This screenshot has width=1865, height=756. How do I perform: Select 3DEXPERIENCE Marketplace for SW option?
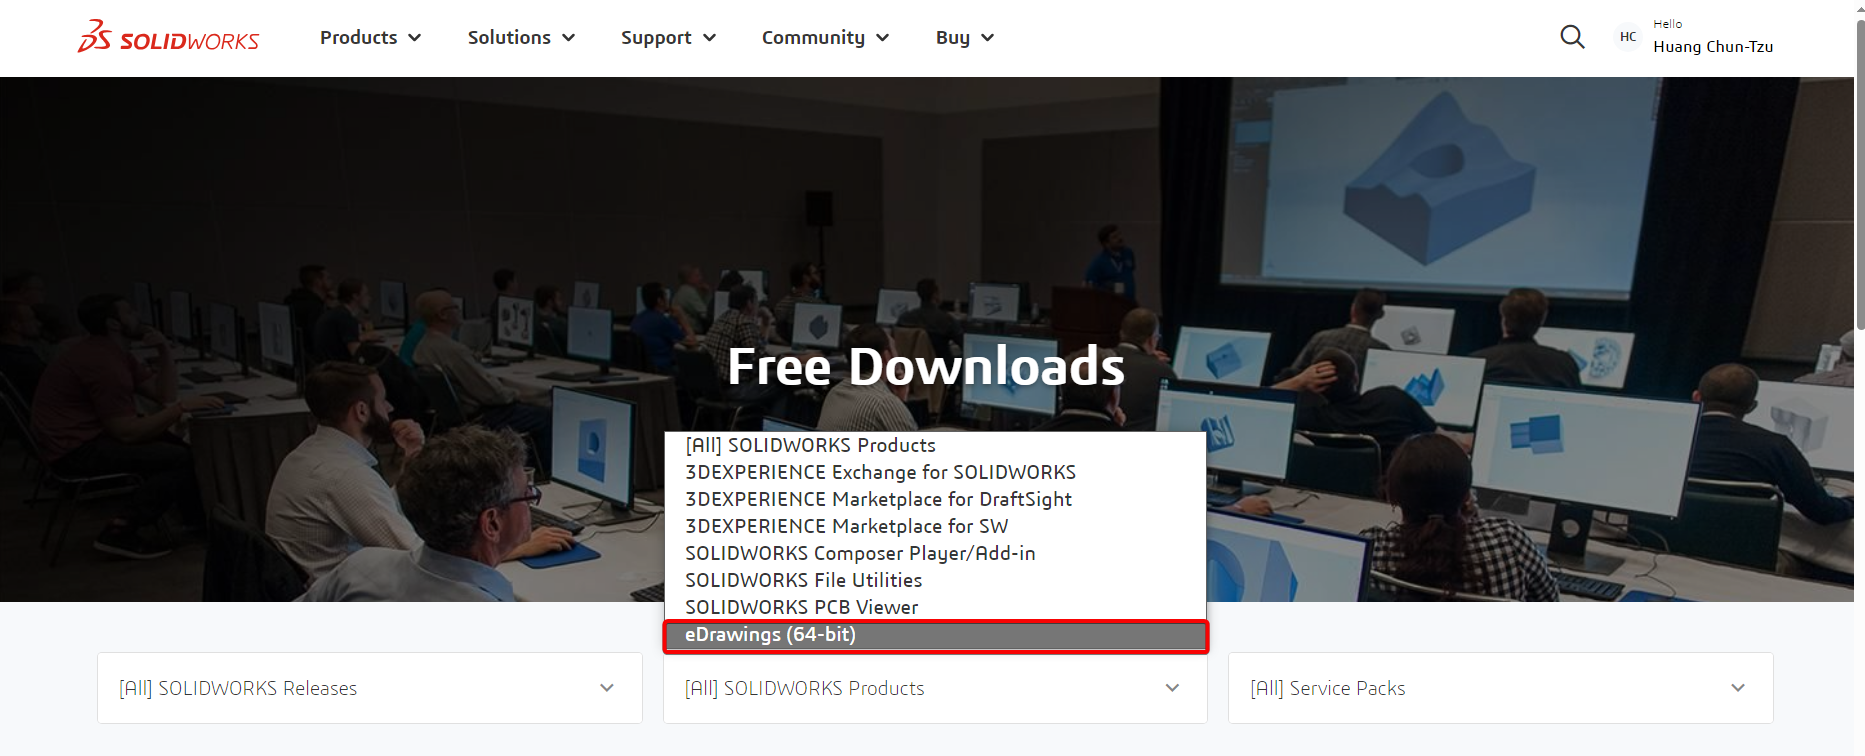[x=935, y=526]
